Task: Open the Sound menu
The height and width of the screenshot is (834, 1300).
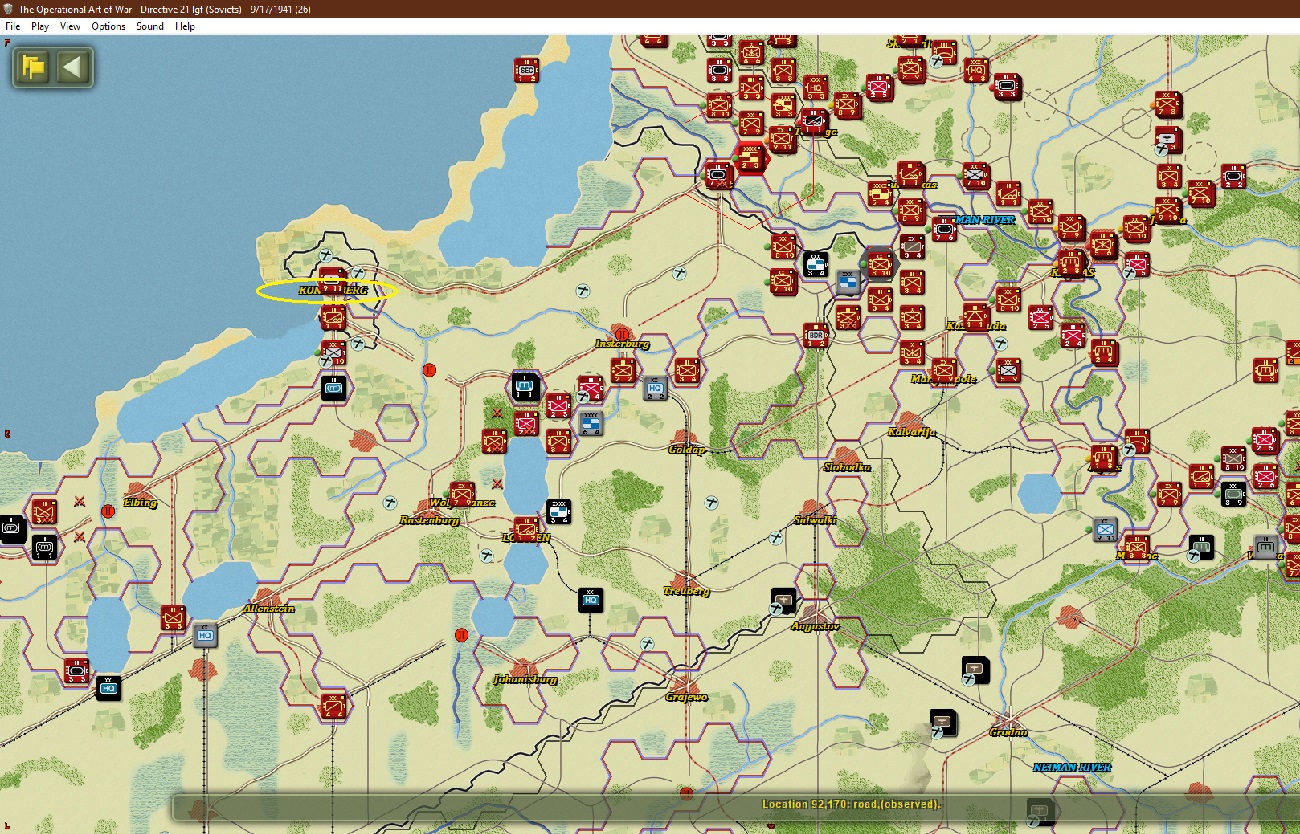Action: pyautogui.click(x=150, y=26)
